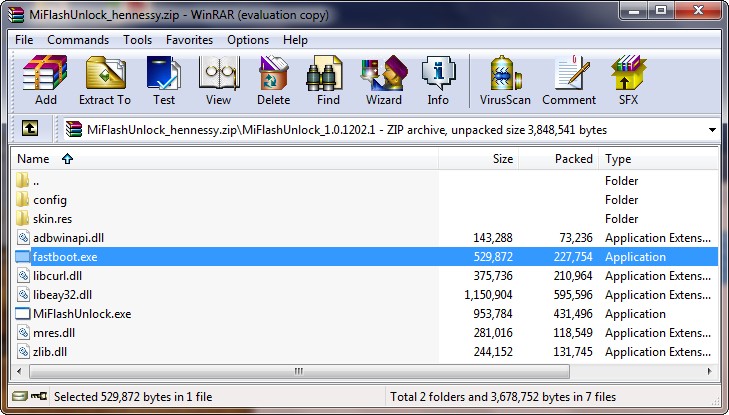Click the status bar selected bytes text

(133, 396)
